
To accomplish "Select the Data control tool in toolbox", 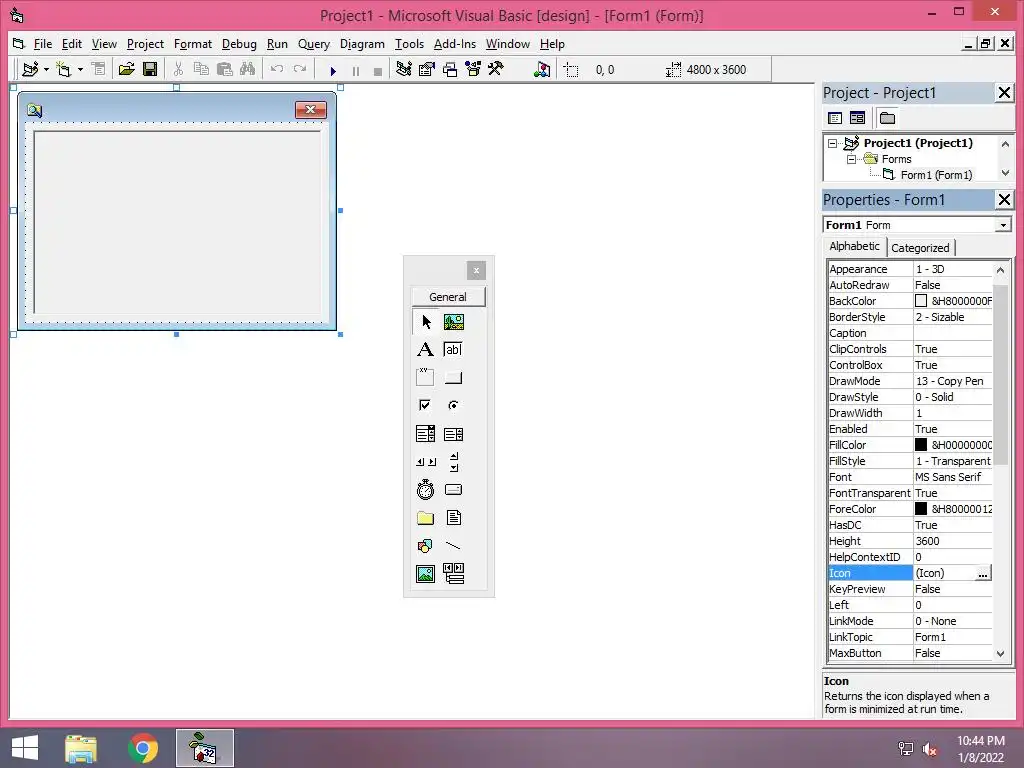I will tap(453, 573).
